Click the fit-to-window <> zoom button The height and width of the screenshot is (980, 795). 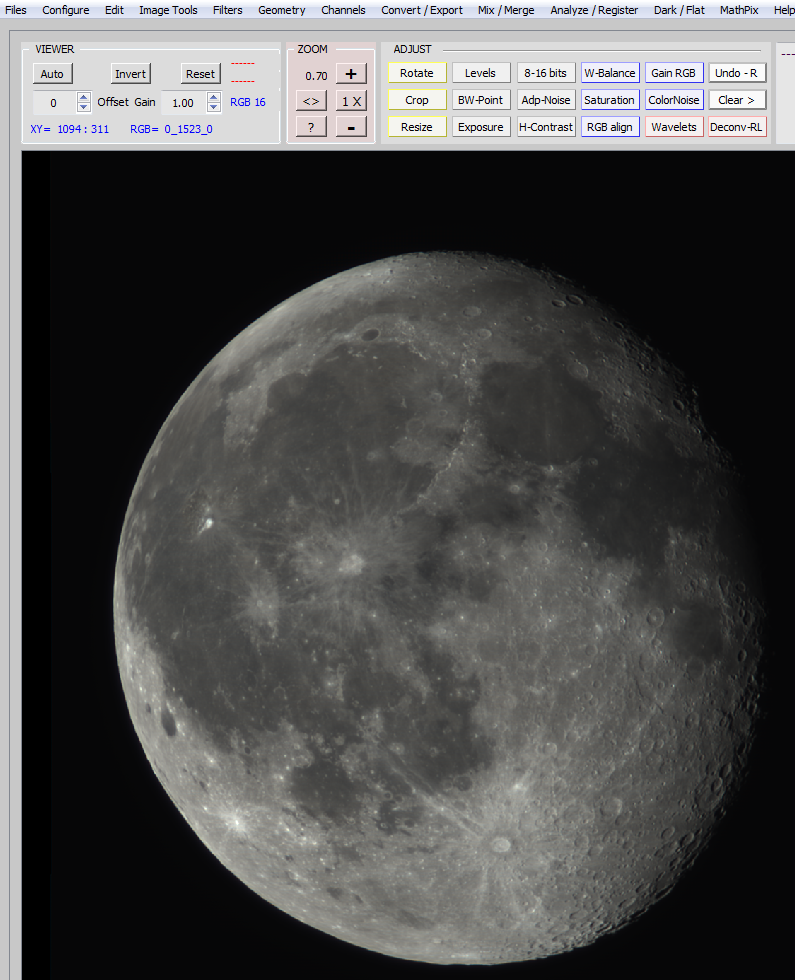311,101
